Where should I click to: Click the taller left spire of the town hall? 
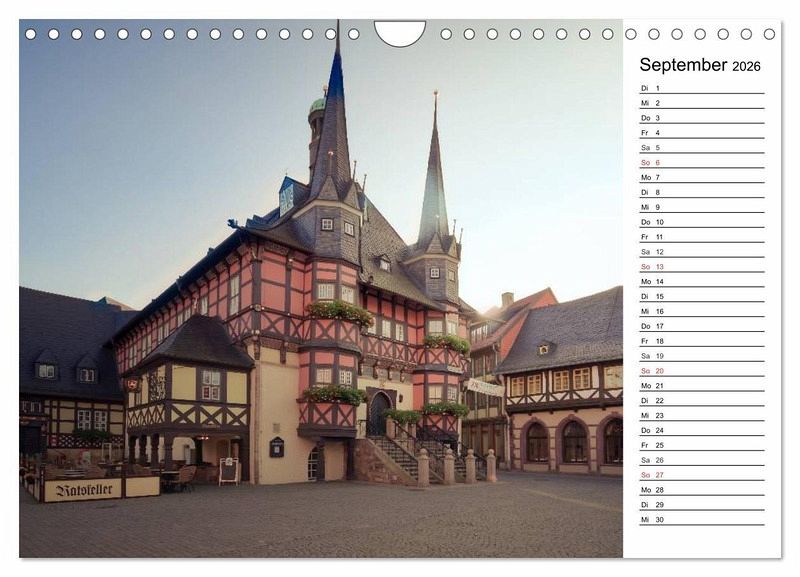click(x=335, y=110)
